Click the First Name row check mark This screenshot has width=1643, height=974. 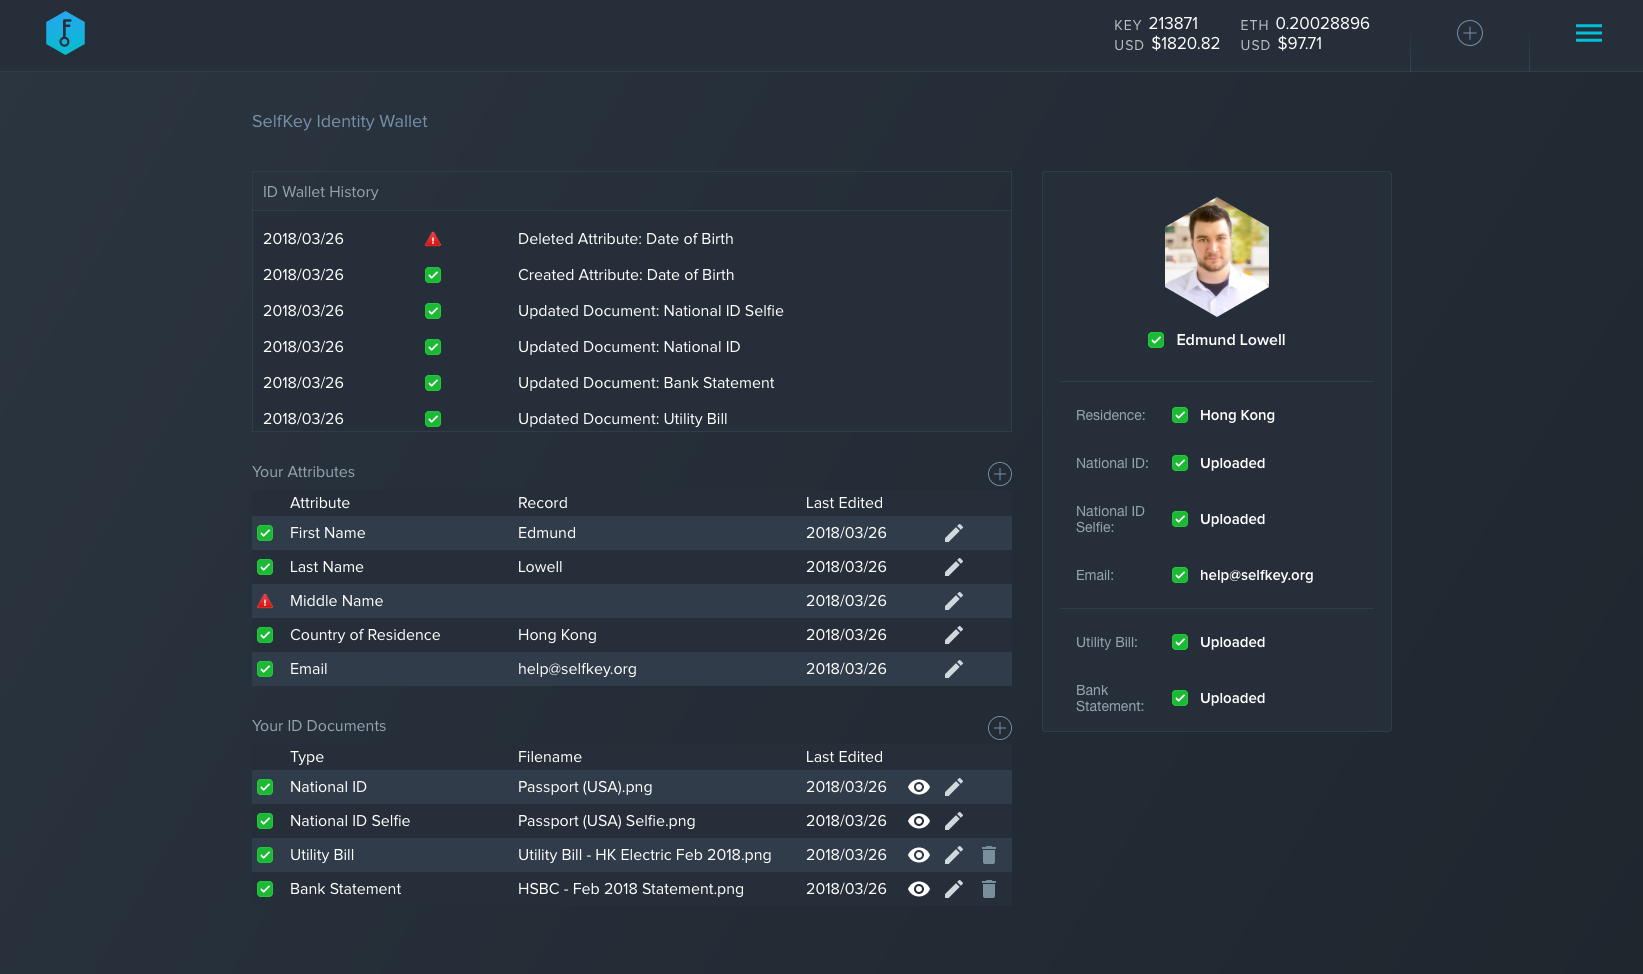tap(265, 533)
